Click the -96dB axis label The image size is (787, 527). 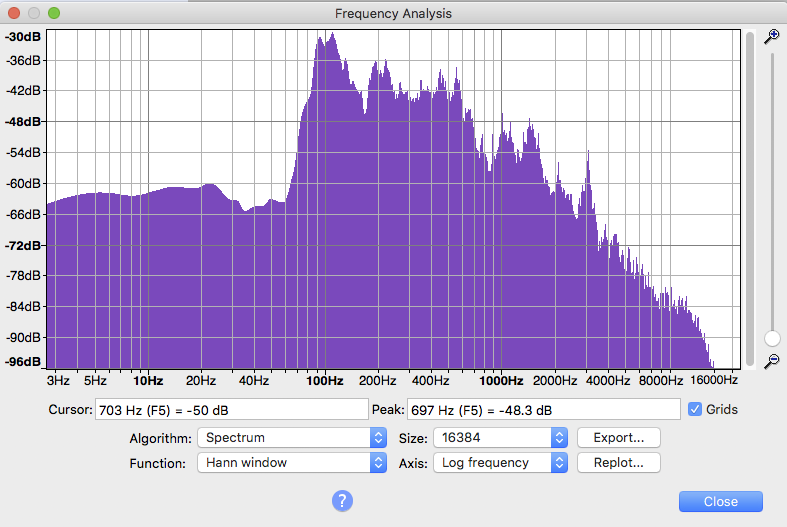coord(23,361)
